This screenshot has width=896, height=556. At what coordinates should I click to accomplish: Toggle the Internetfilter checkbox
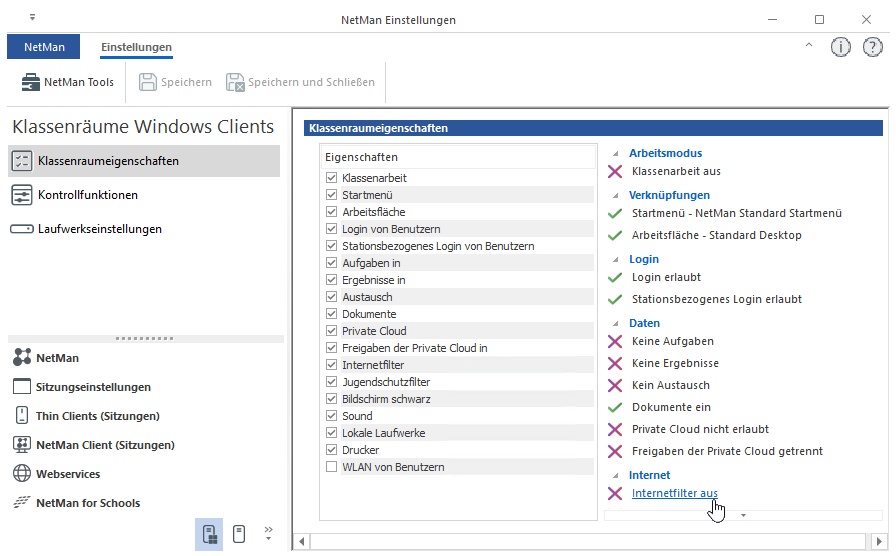[x=331, y=365]
